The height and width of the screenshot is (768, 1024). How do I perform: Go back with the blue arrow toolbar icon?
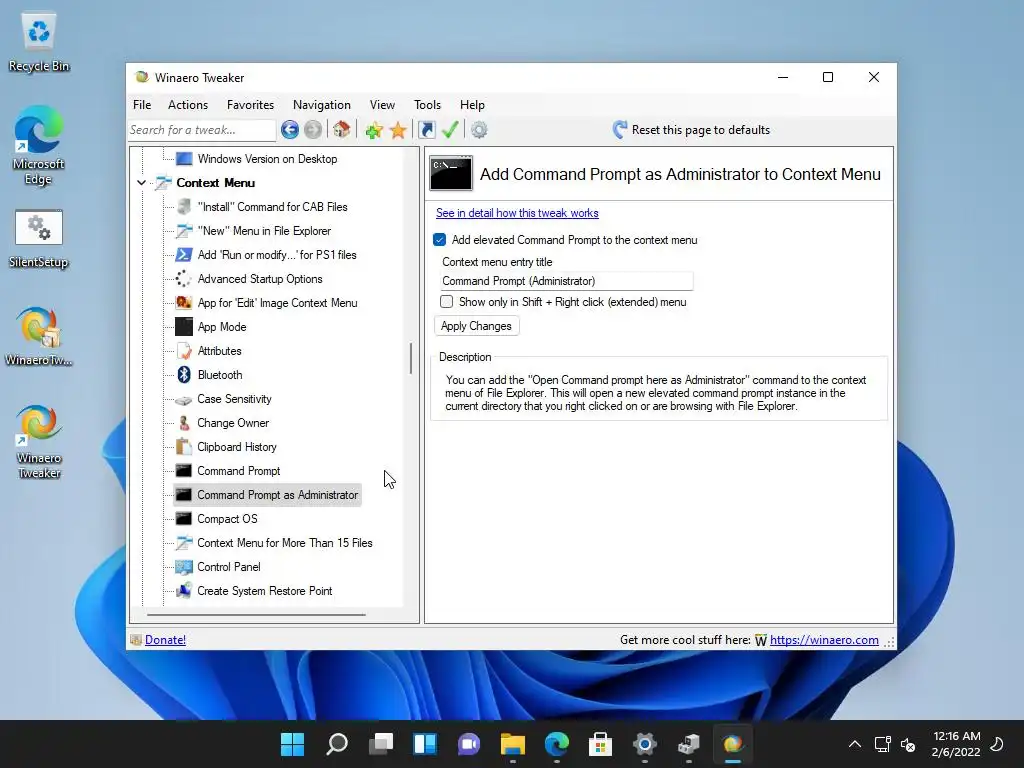click(x=290, y=130)
